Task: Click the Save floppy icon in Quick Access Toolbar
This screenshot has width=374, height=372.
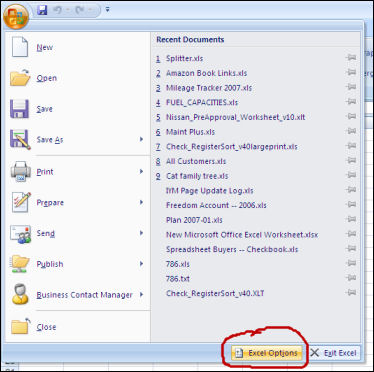Action: click(x=42, y=10)
